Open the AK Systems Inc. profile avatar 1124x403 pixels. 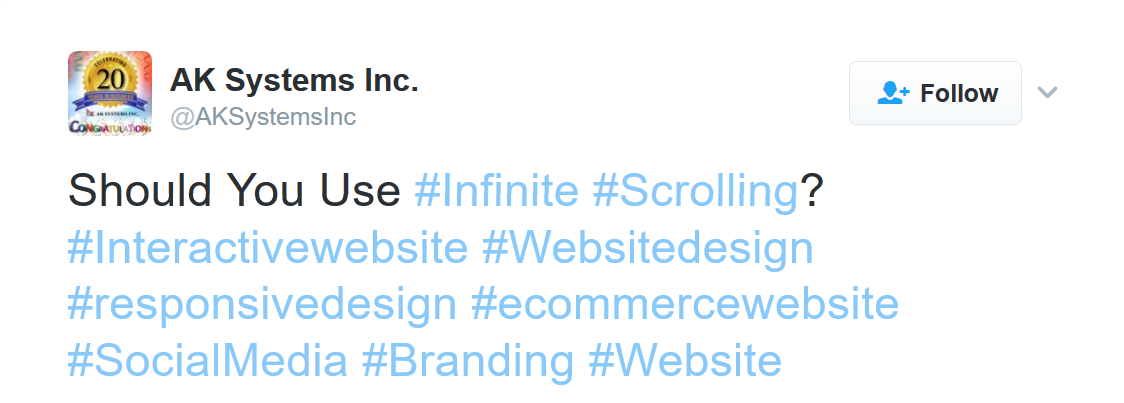click(x=110, y=93)
